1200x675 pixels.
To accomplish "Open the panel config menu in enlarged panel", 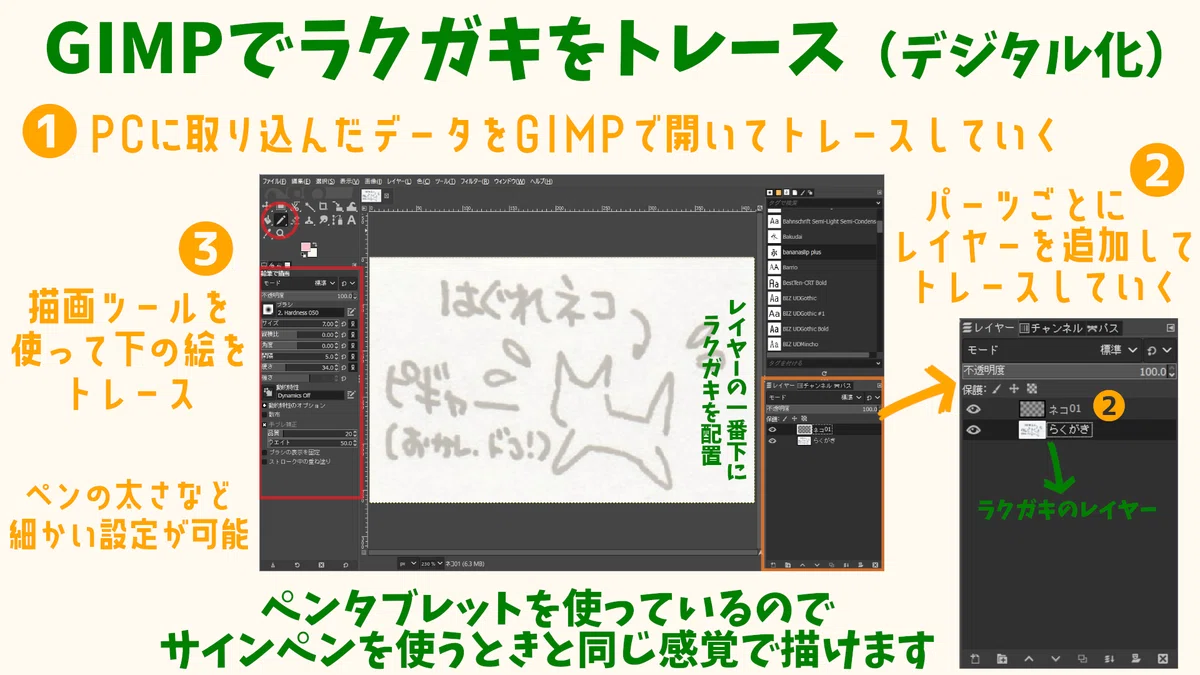I will [1170, 328].
